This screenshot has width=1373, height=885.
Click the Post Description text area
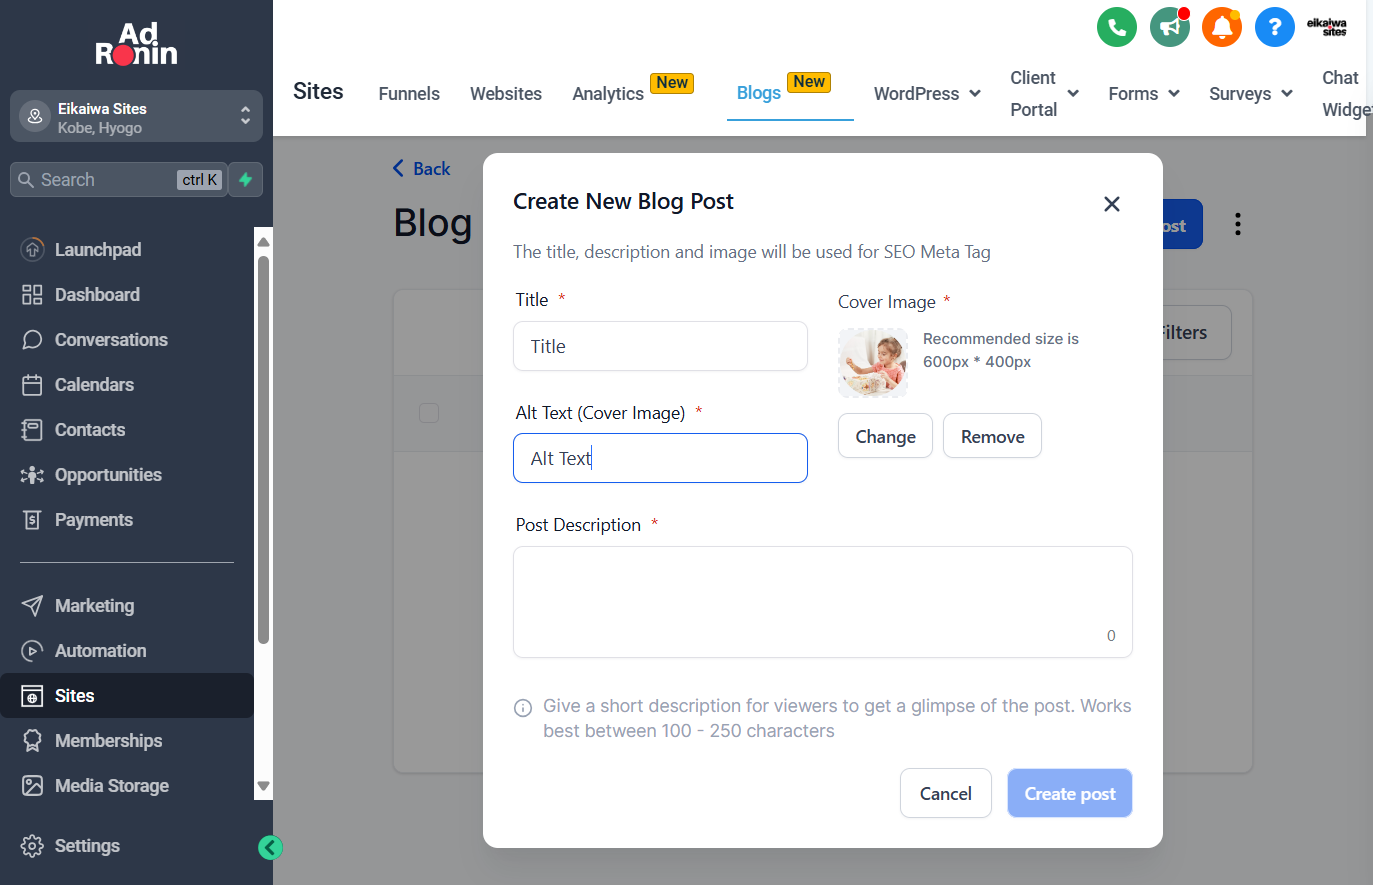click(x=822, y=602)
